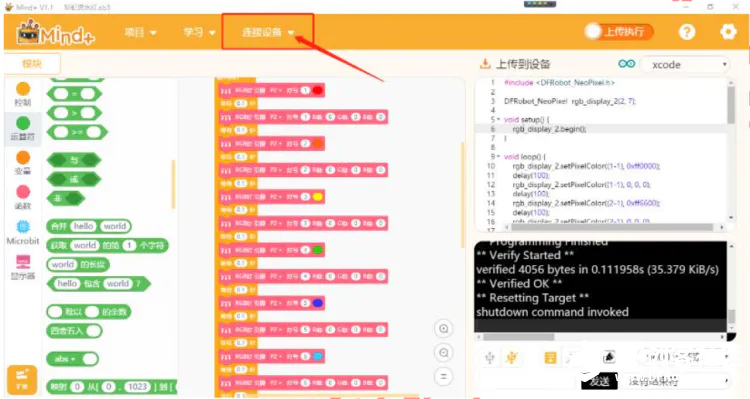The height and width of the screenshot is (399, 750).
Task: Open the help question mark icon
Action: point(687,32)
